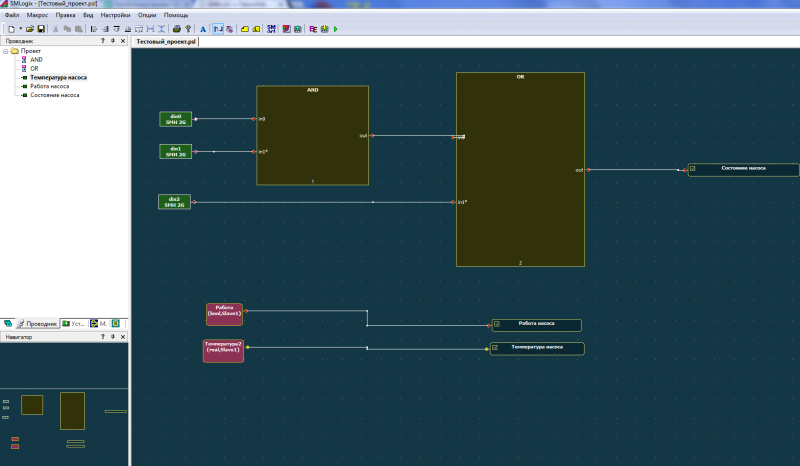Screen dimensions: 800x466
Task: Select 'Работа насоса' in project tree
Action: coord(49,86)
